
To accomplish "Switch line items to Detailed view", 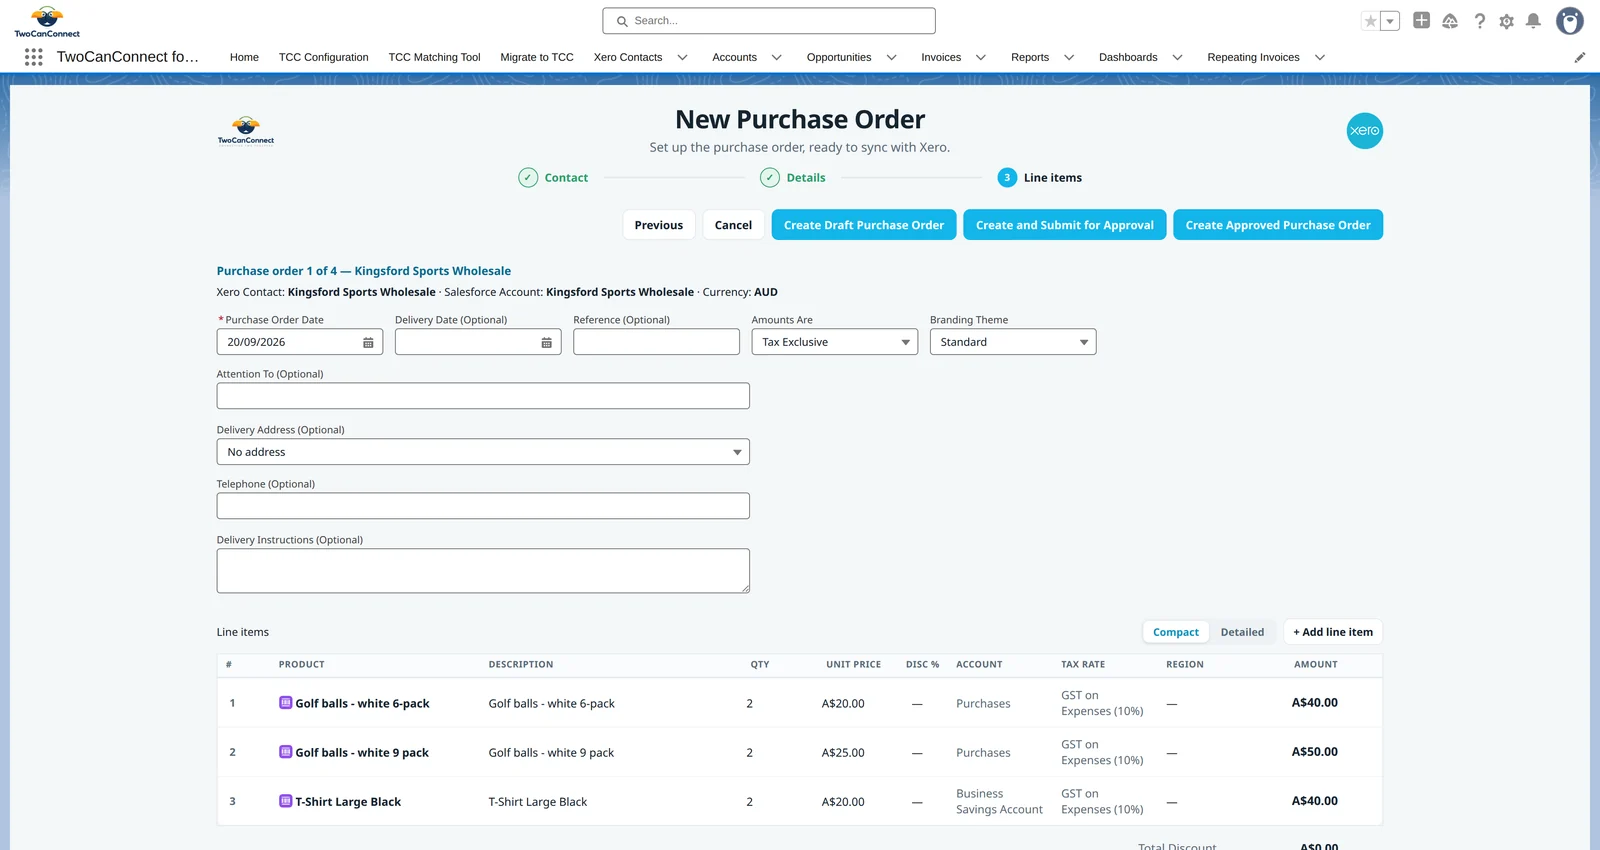I will 1242,632.
